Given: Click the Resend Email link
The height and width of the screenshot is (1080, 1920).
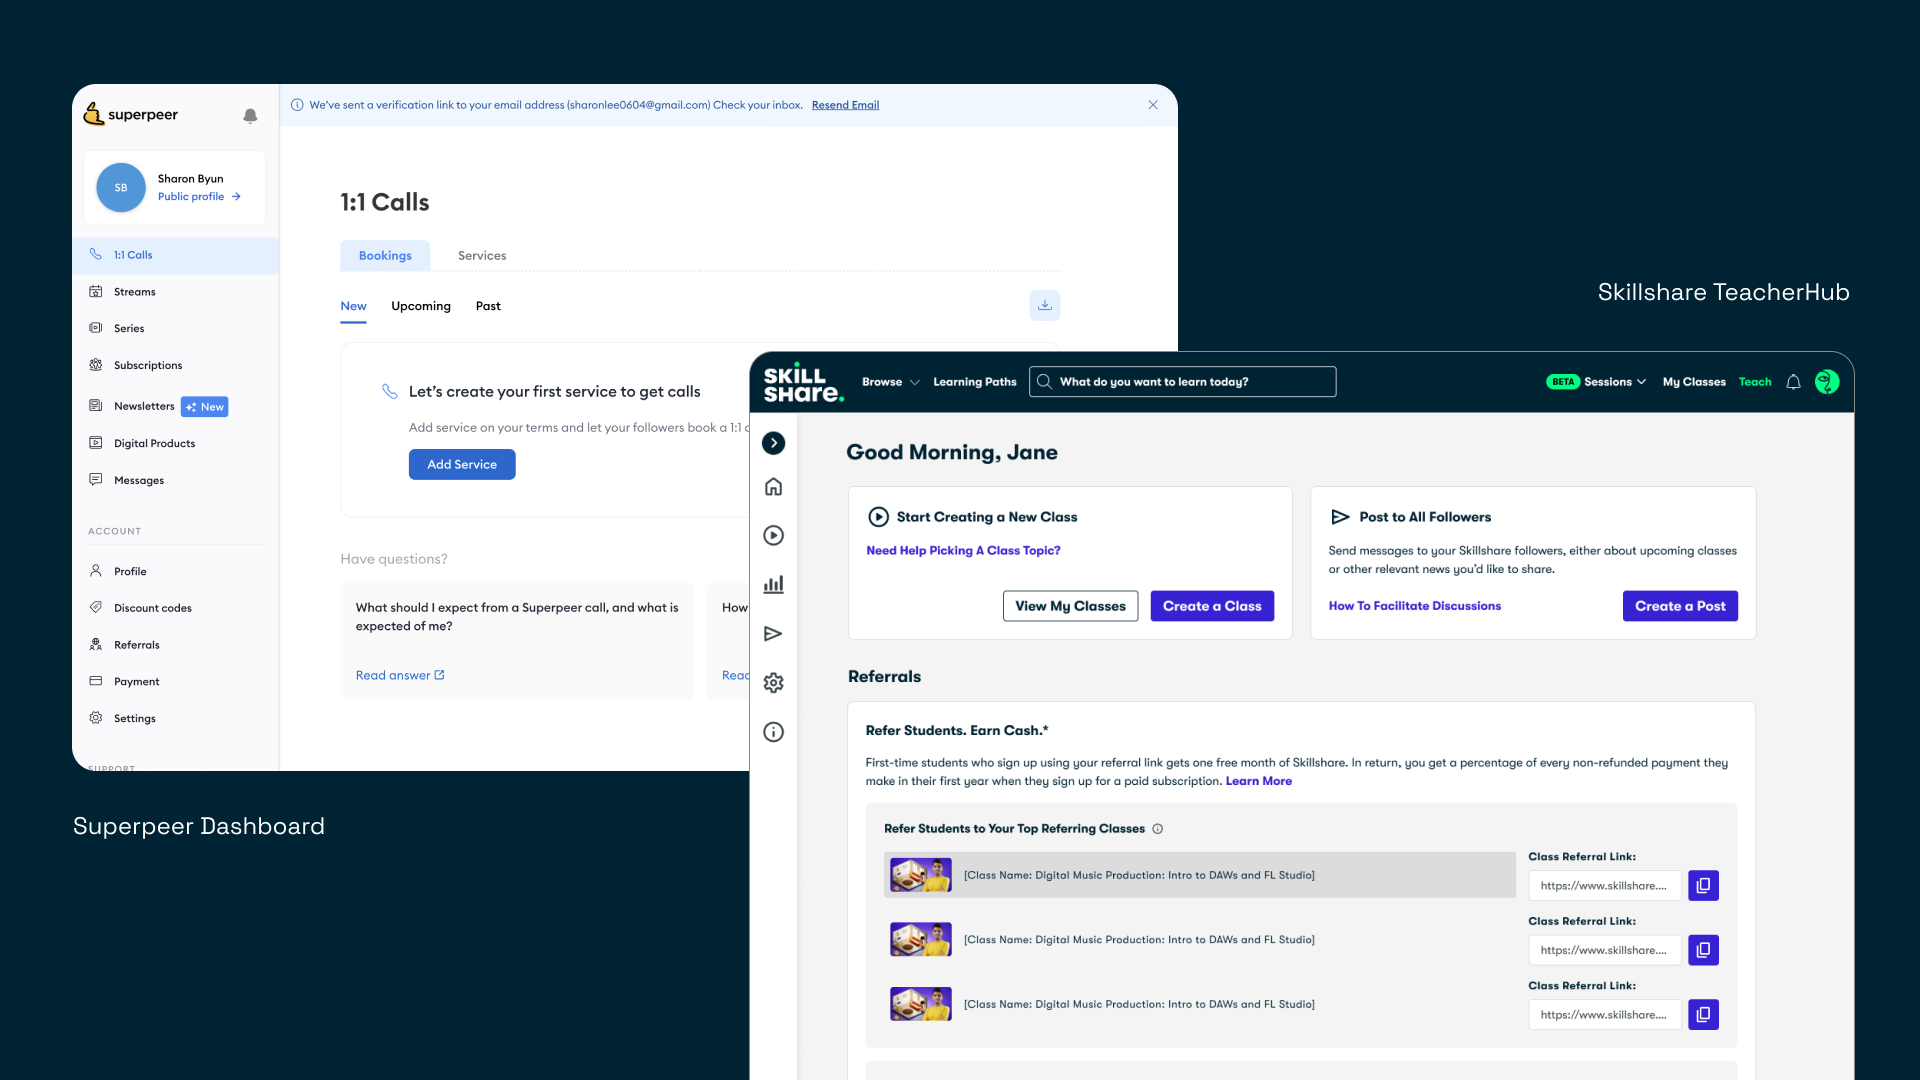Looking at the screenshot, I should [x=845, y=105].
